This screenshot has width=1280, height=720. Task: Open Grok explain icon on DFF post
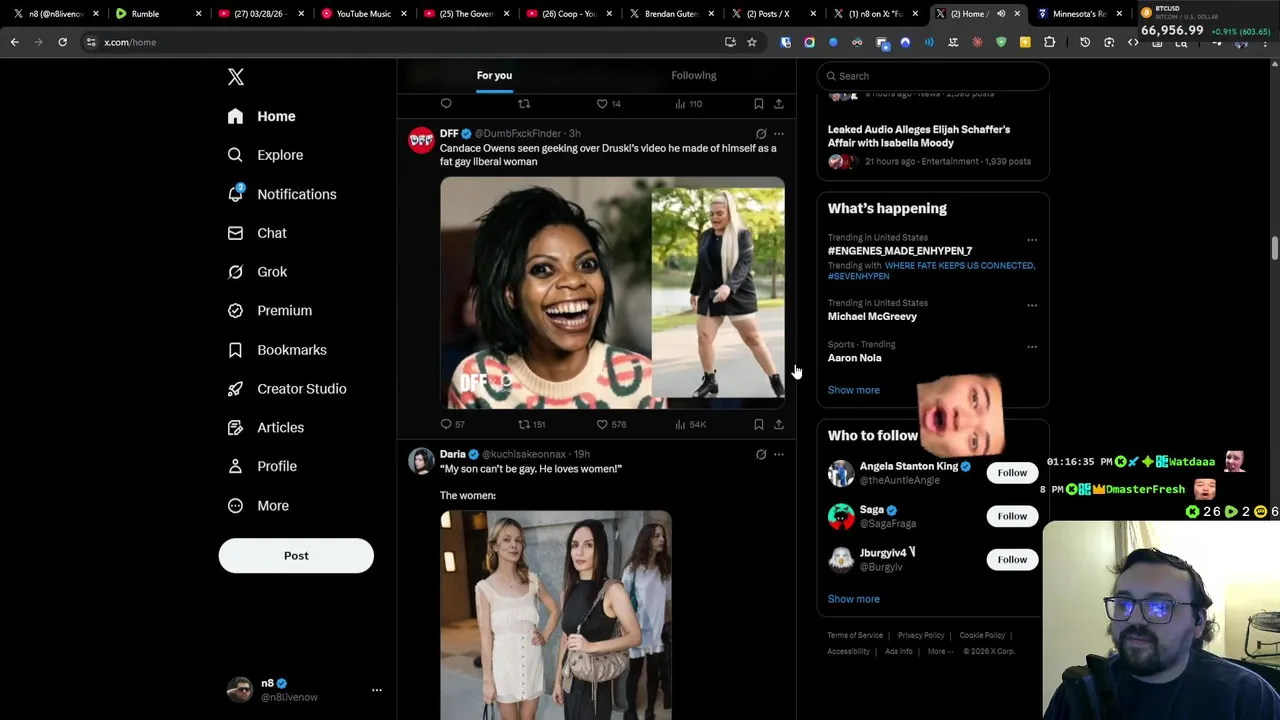click(761, 133)
